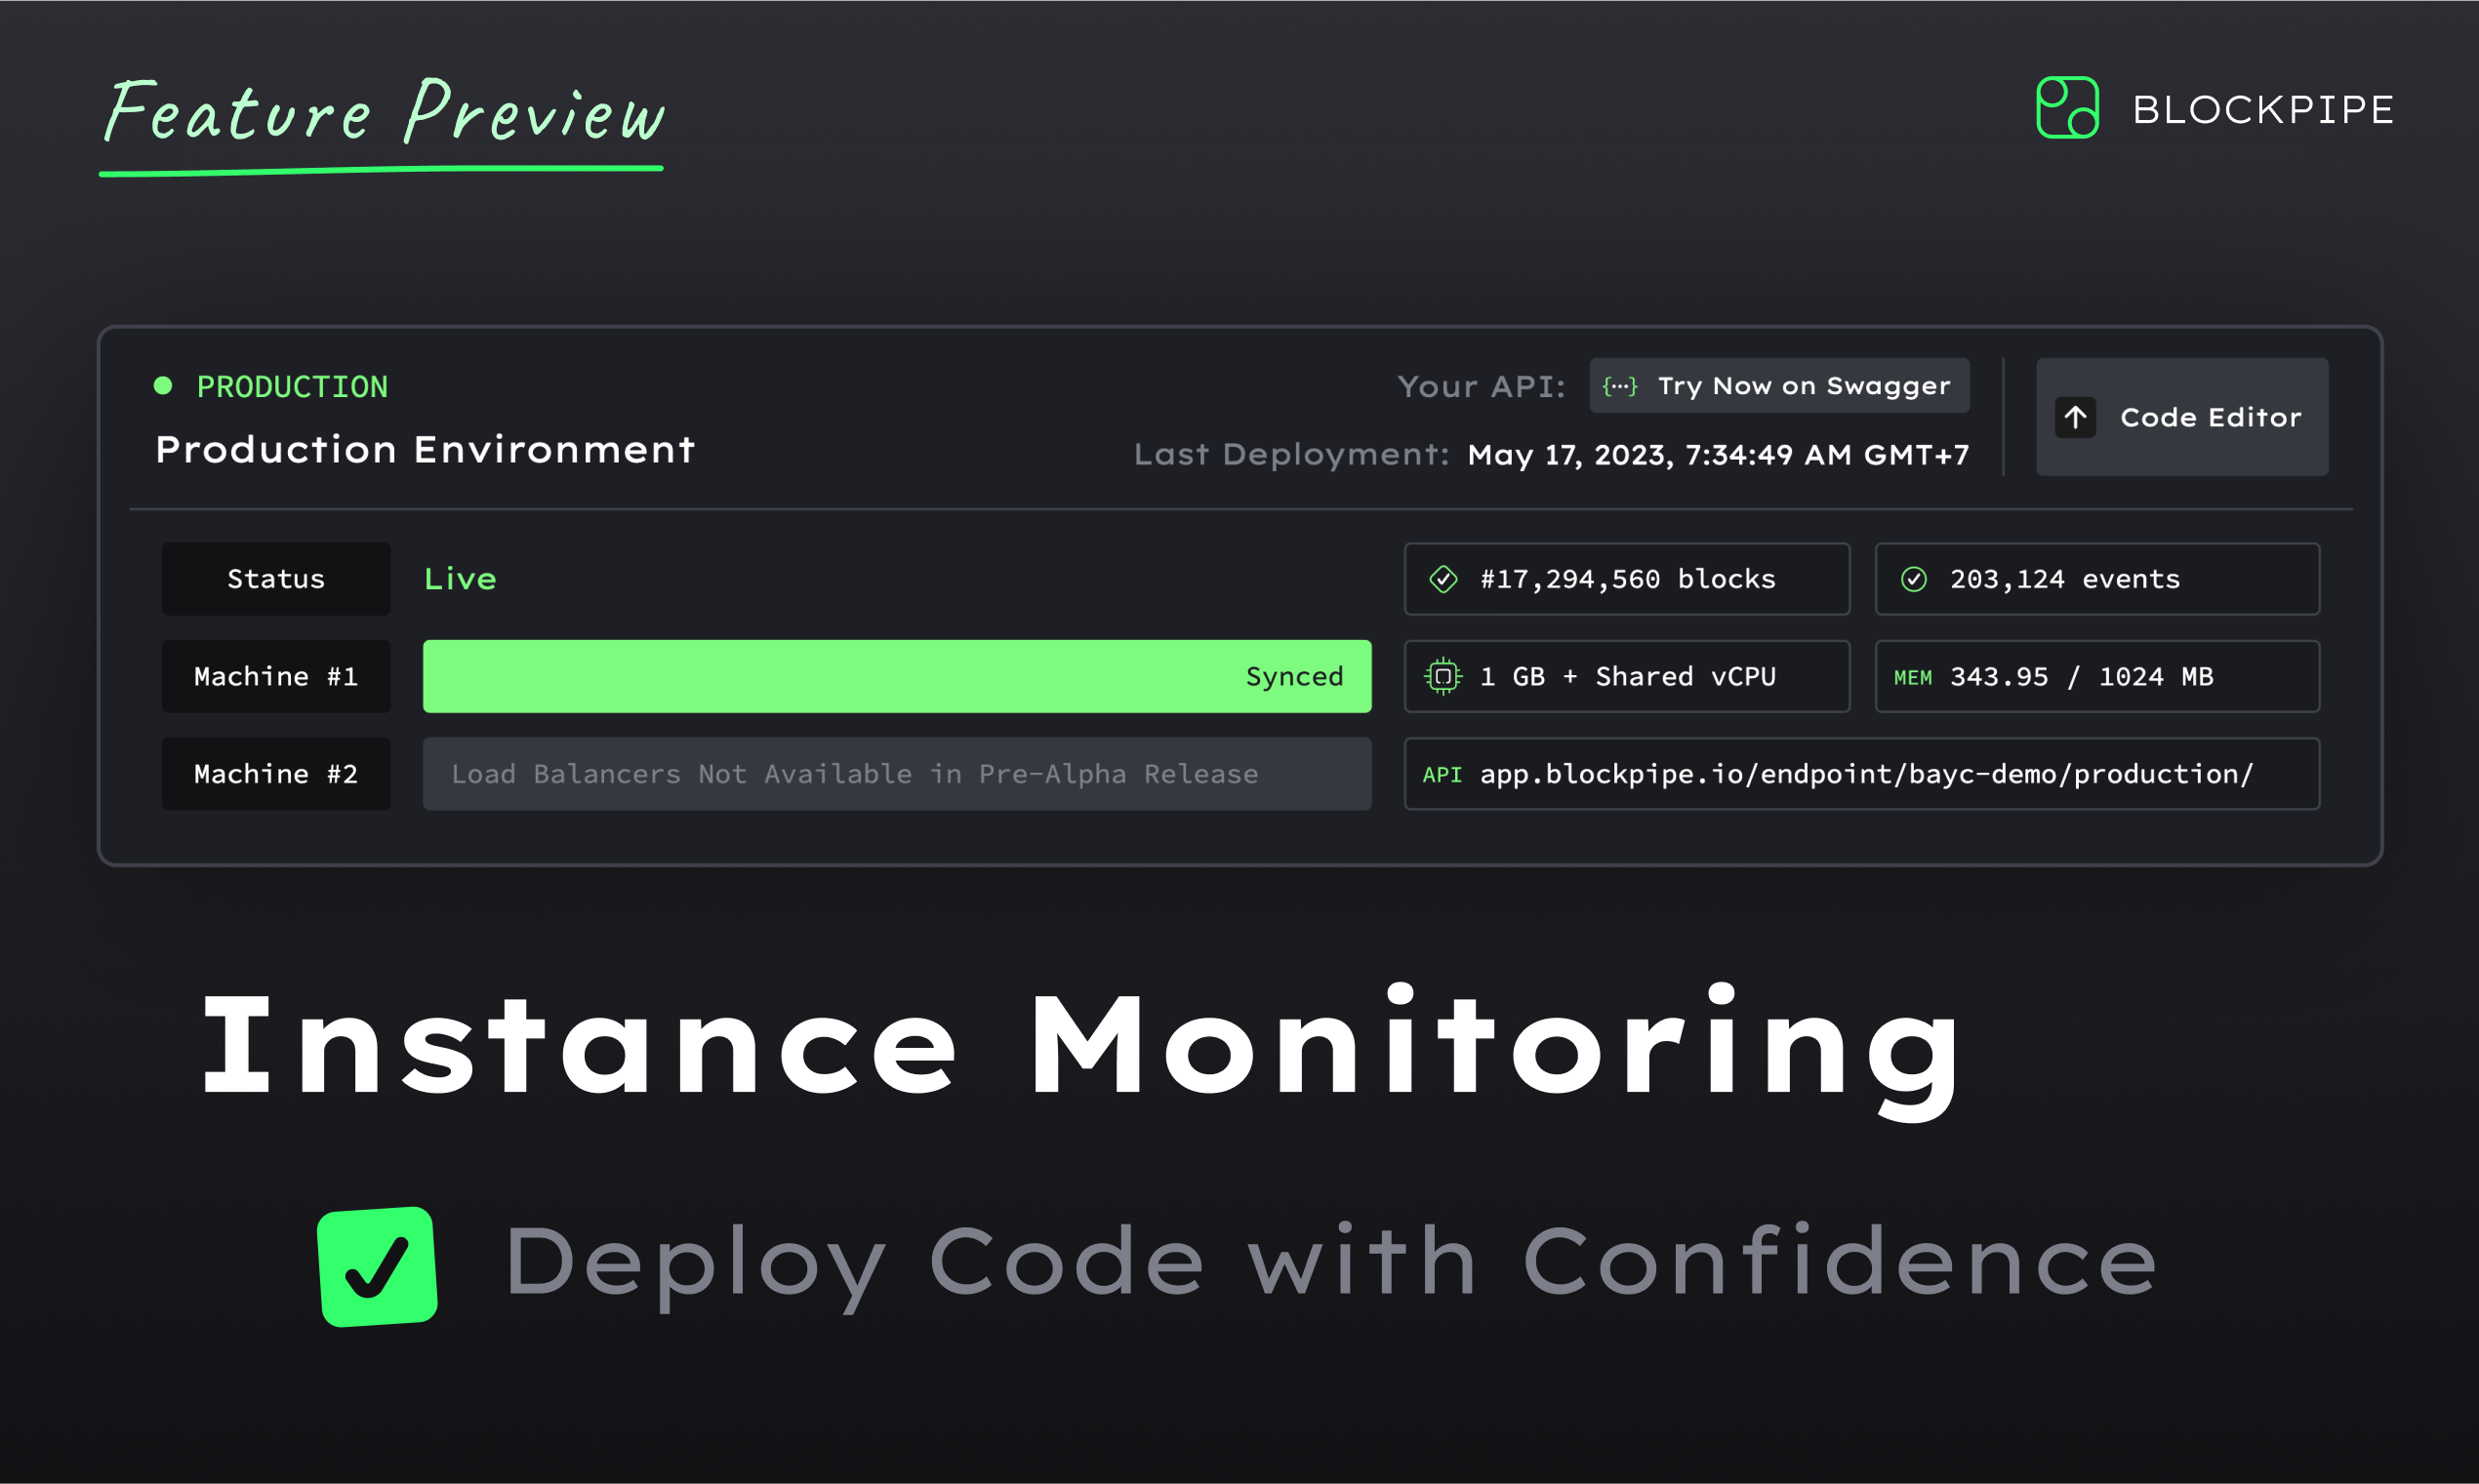Open the Code Editor button

coord(2182,417)
